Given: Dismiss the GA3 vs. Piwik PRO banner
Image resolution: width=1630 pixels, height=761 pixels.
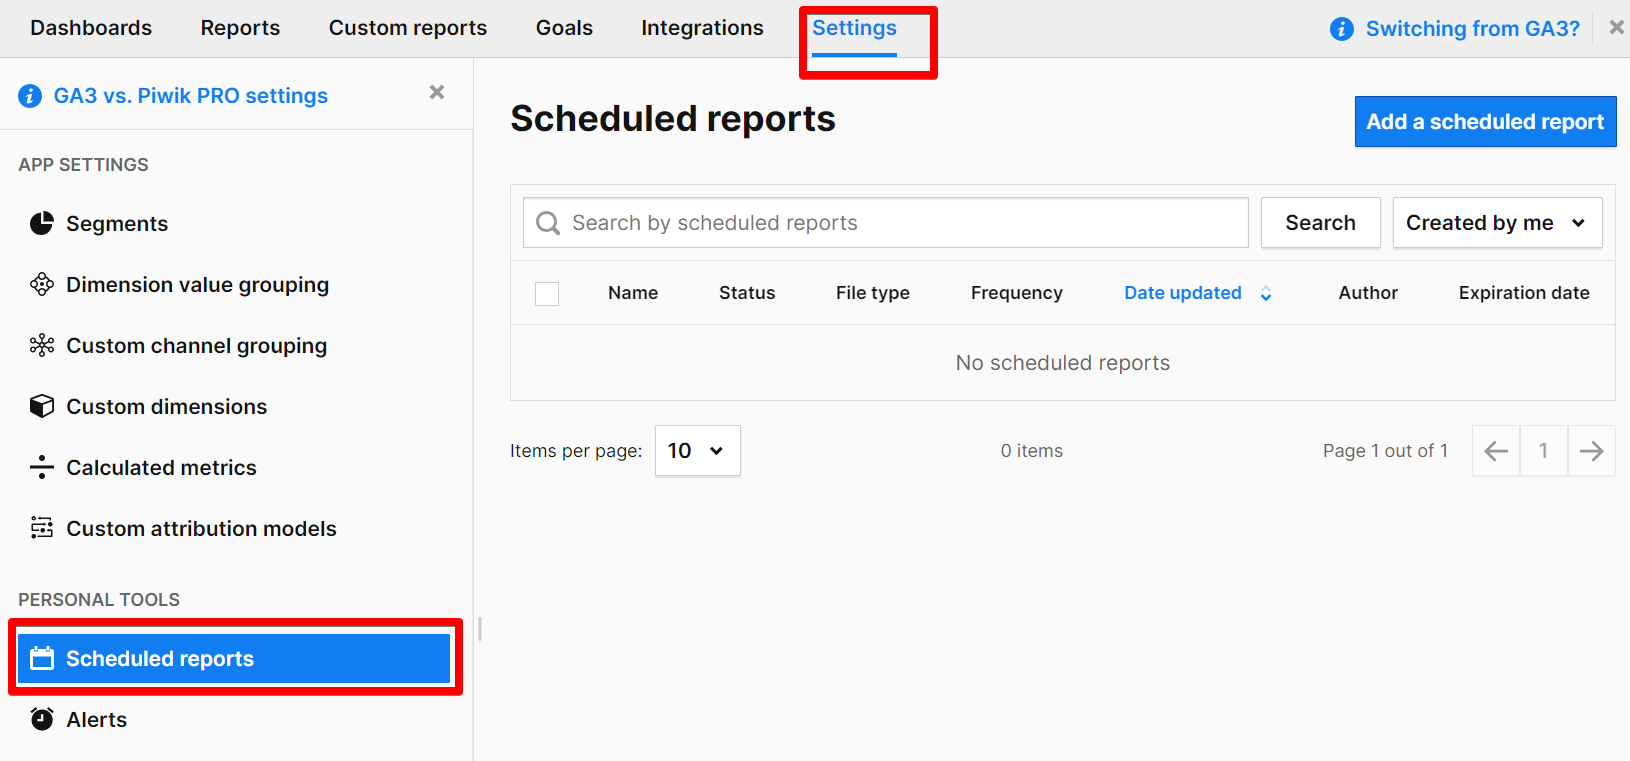Looking at the screenshot, I should coord(437,92).
